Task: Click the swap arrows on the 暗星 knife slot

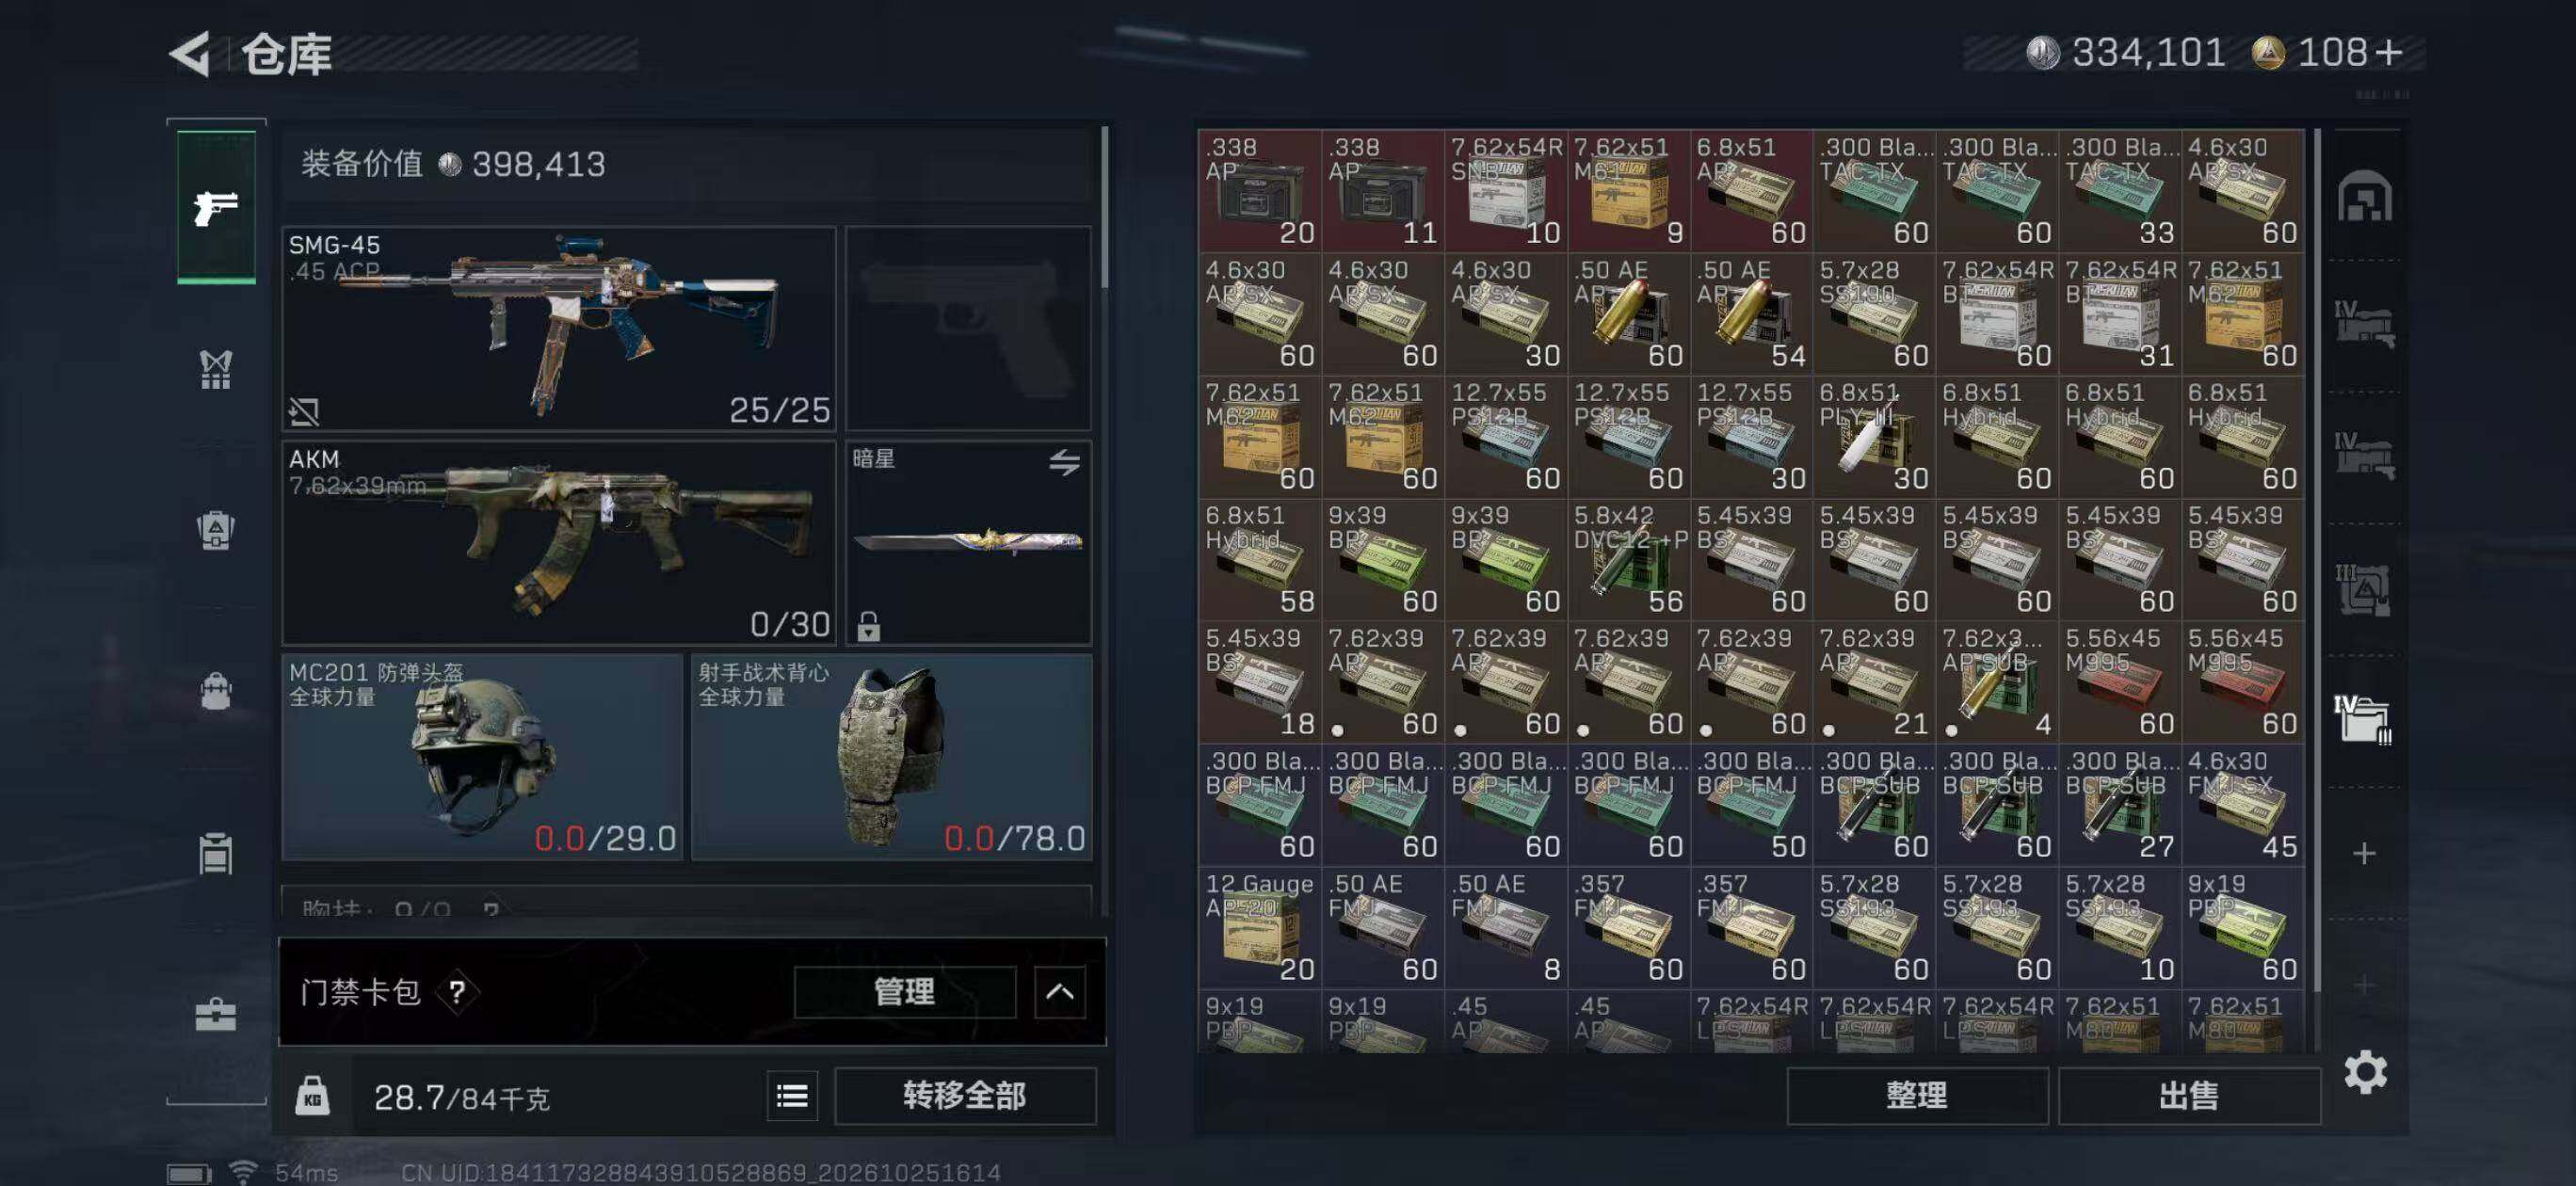Action: point(1064,462)
